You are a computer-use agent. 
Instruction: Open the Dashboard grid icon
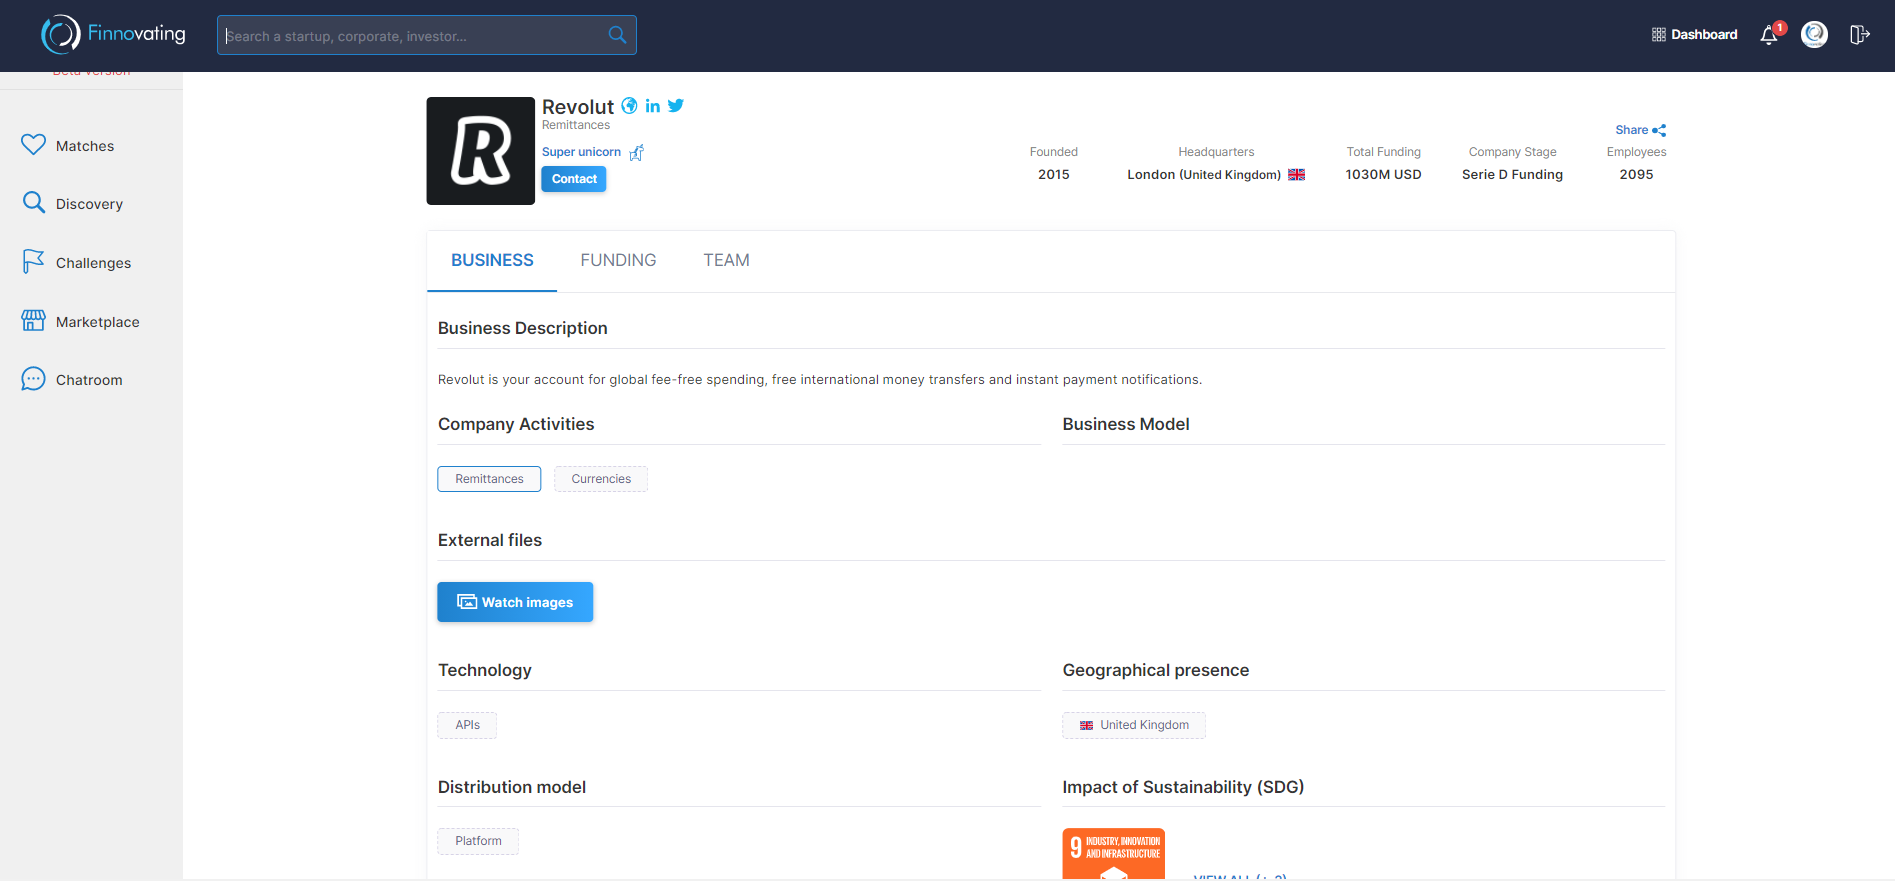(x=1658, y=34)
